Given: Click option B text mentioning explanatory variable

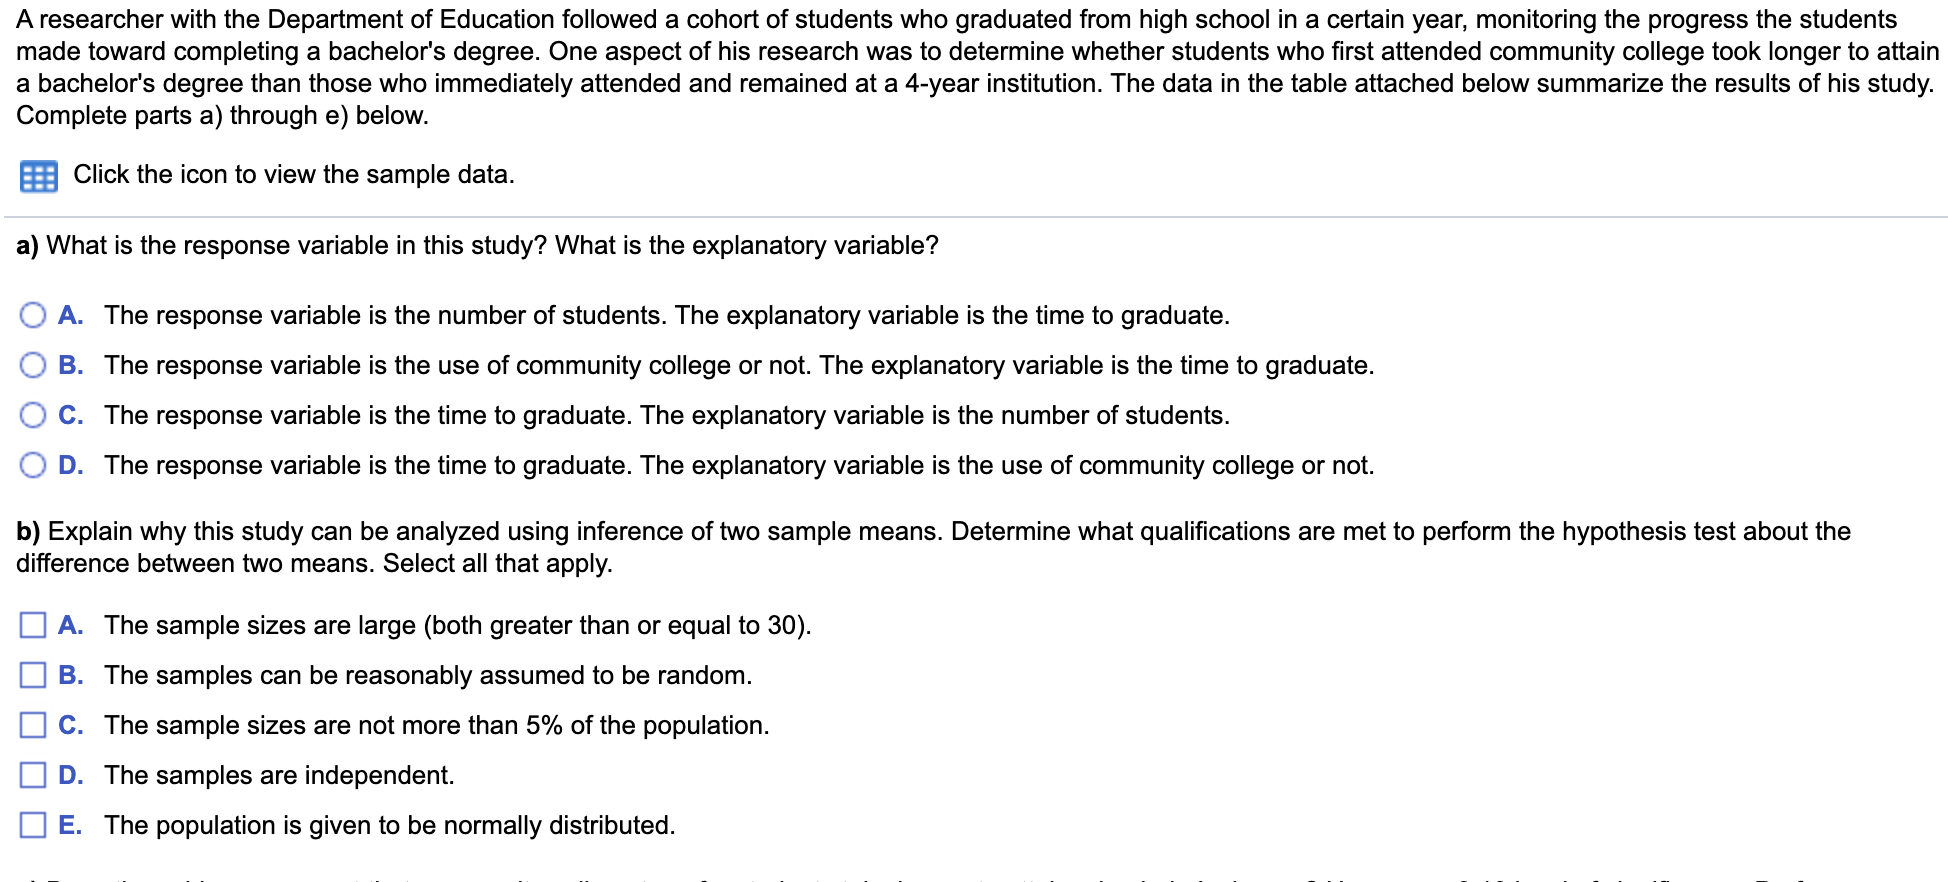Looking at the screenshot, I should (x=740, y=365).
